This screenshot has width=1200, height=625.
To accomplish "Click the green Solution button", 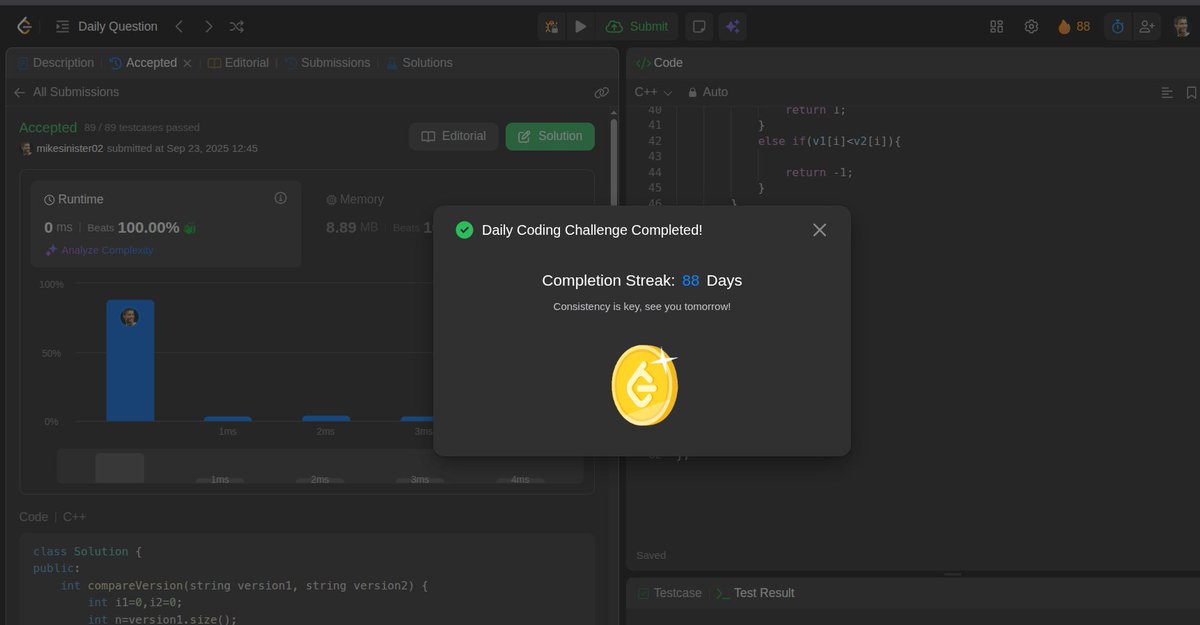I will click(x=550, y=136).
